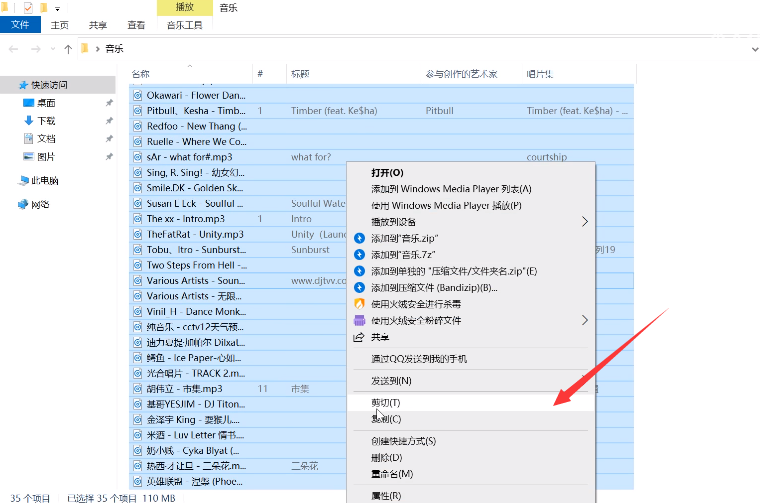Click the properties checkmark icon in title bar
This screenshot has width=760, height=503.
pos(28,8)
